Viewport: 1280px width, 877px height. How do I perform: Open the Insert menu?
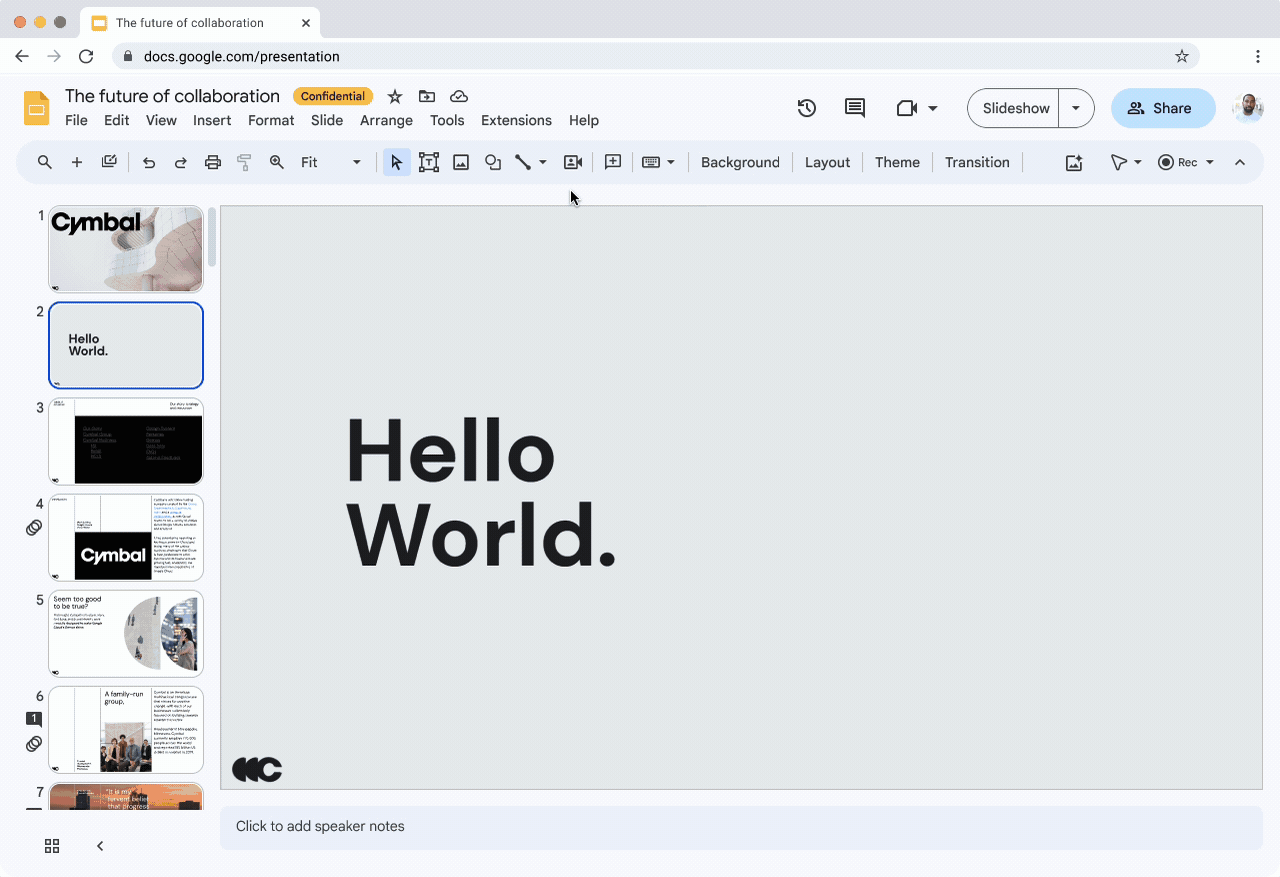212,120
